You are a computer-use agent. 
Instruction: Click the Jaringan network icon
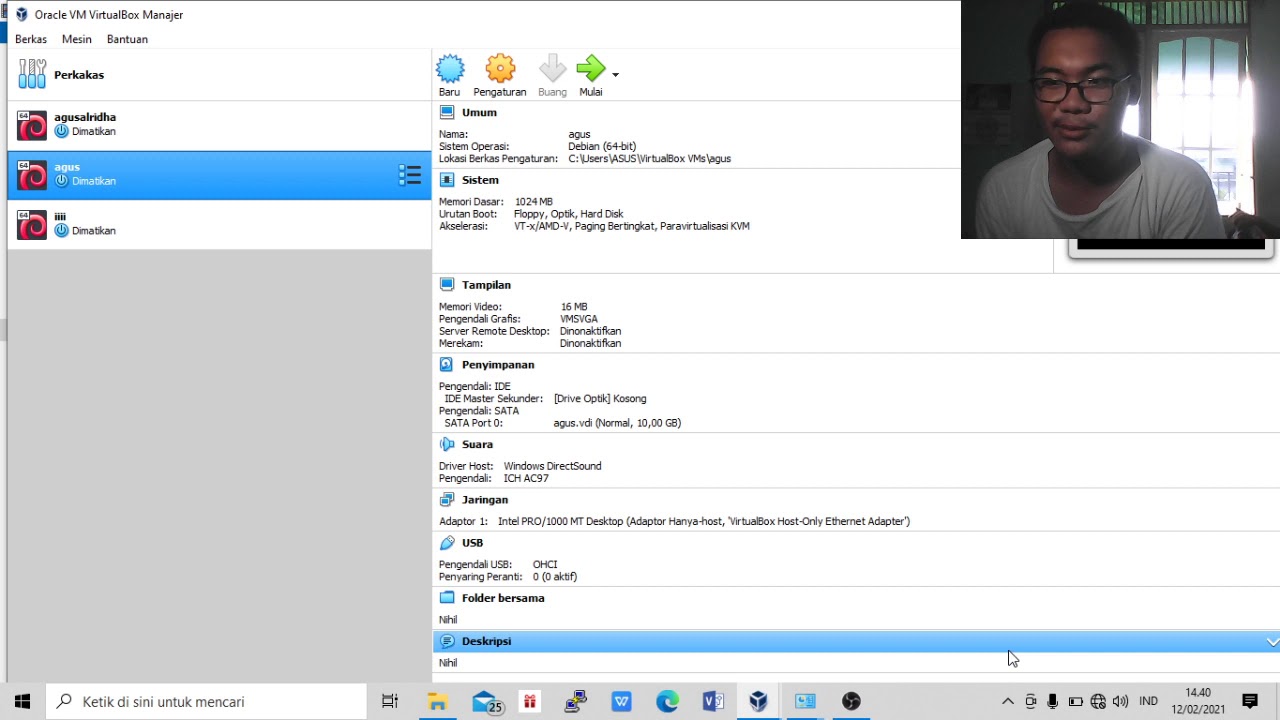[x=446, y=500]
